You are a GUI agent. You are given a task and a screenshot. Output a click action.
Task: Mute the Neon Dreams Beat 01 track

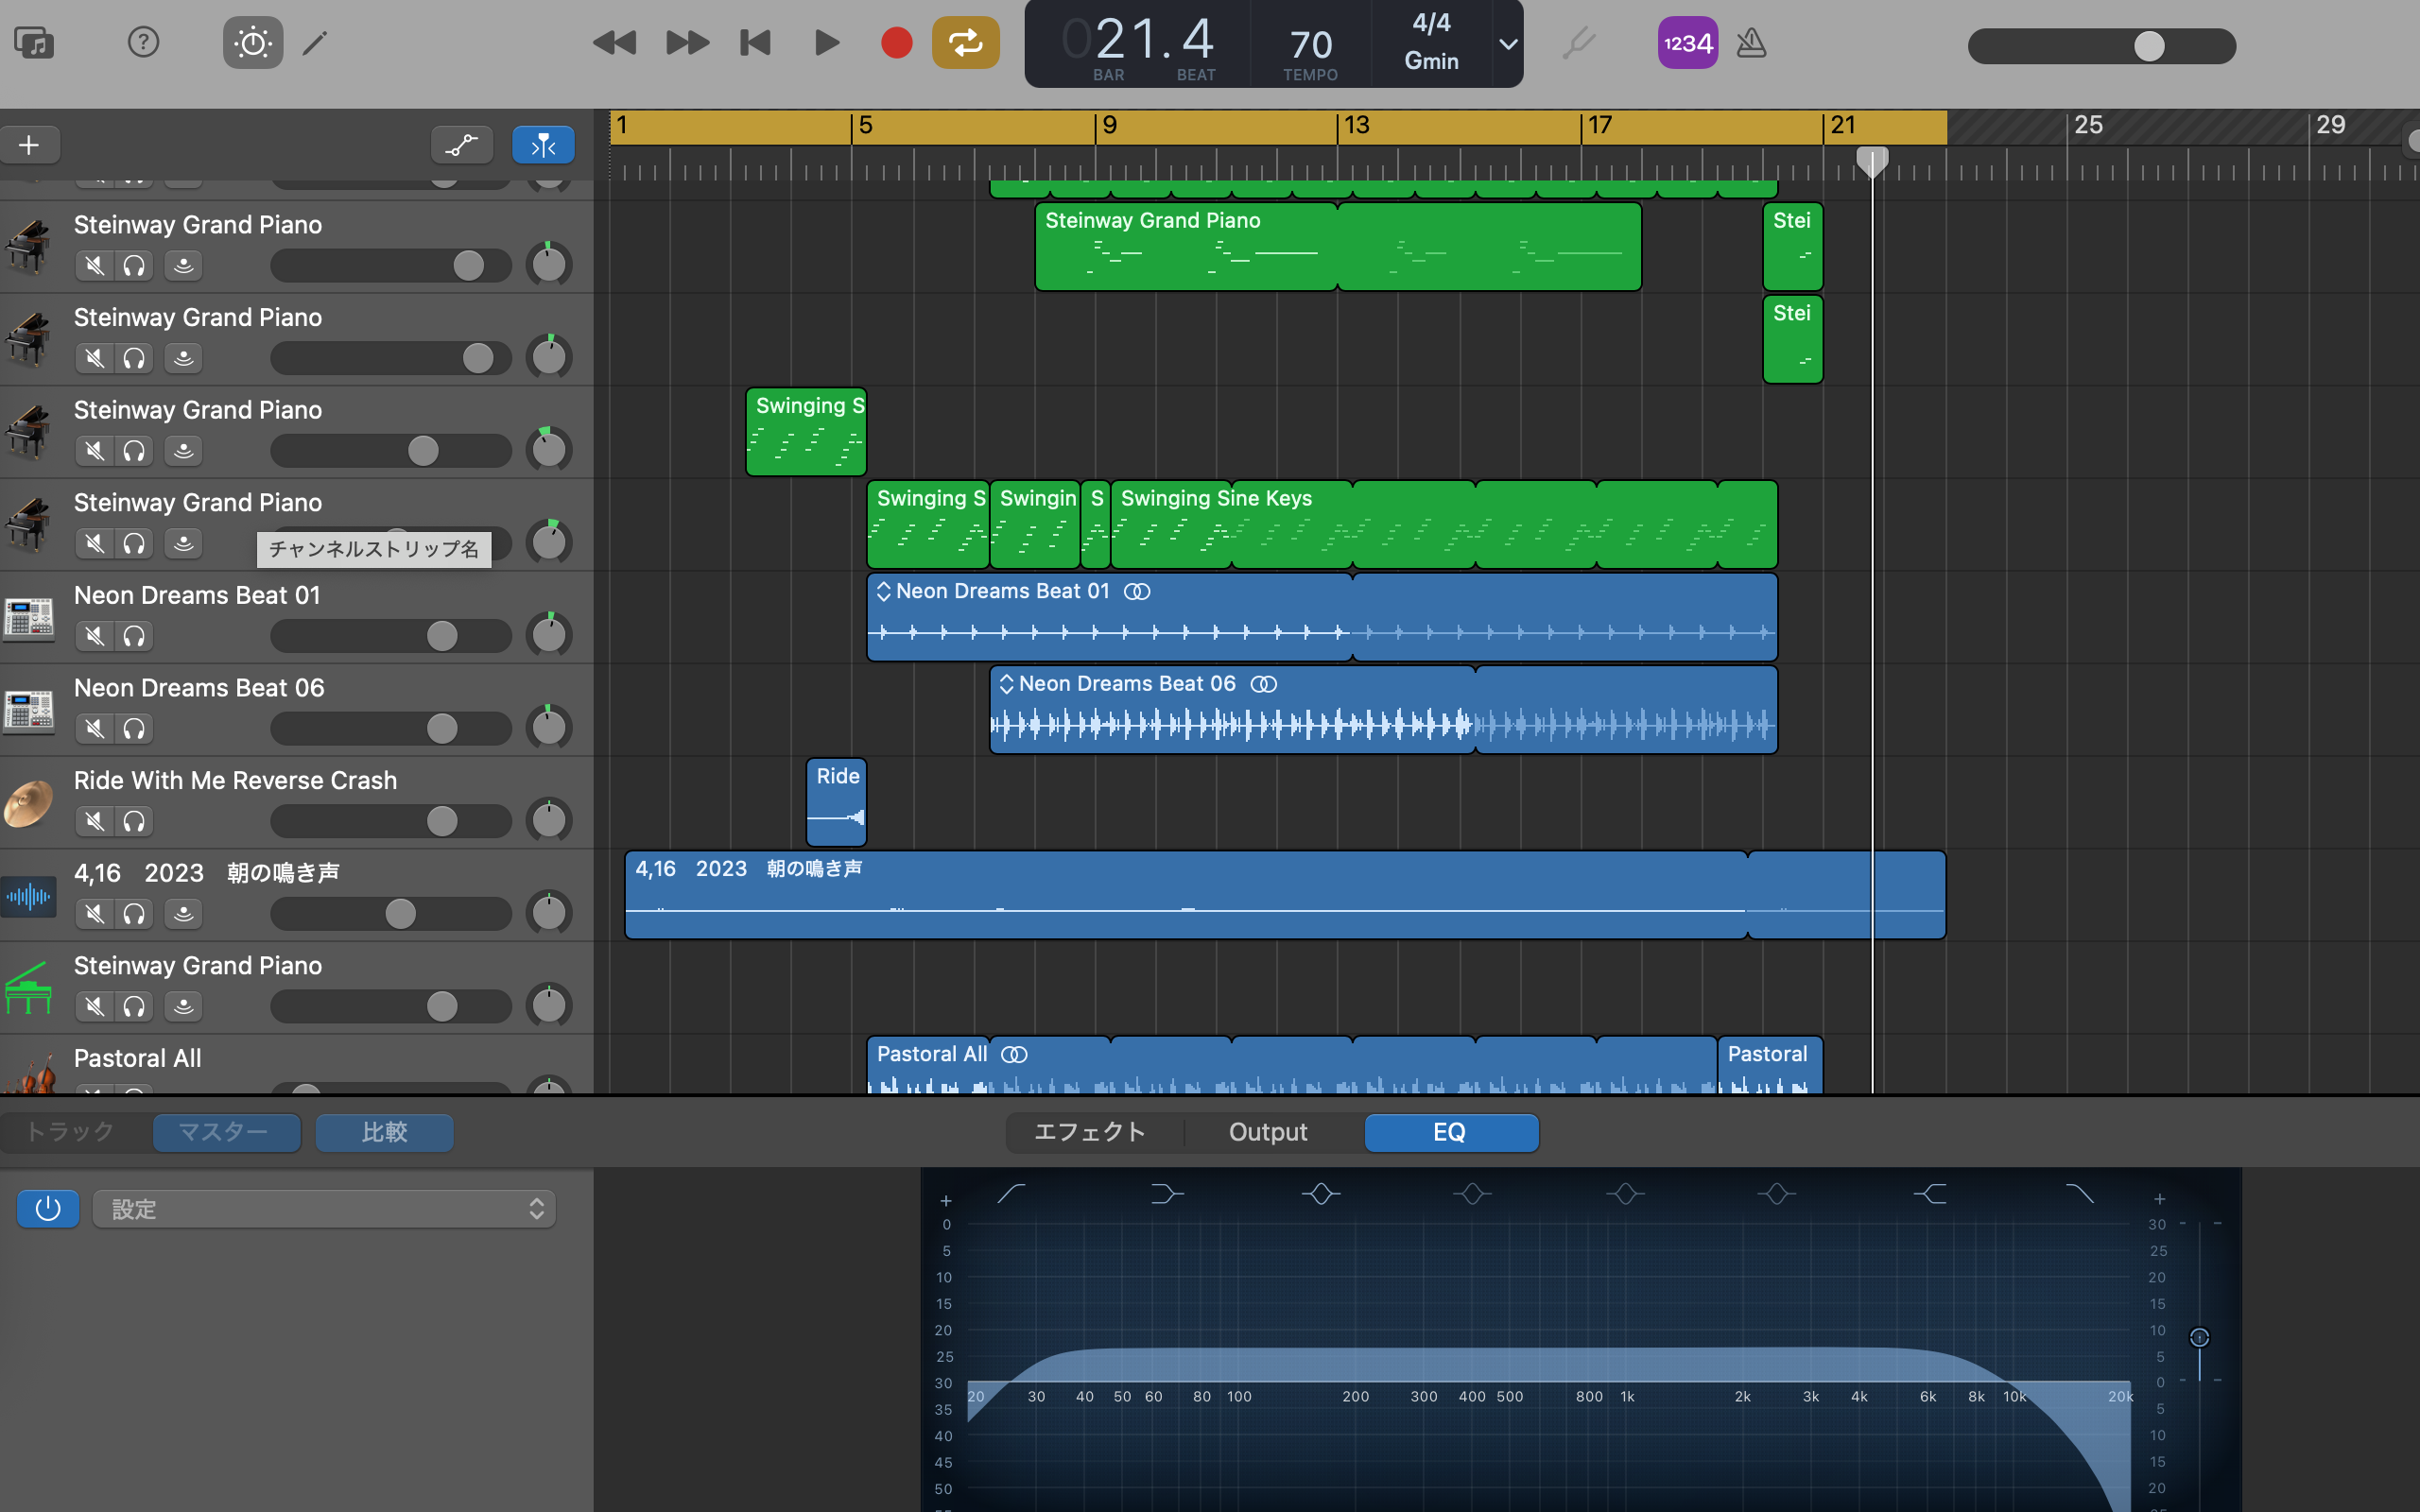coord(95,636)
